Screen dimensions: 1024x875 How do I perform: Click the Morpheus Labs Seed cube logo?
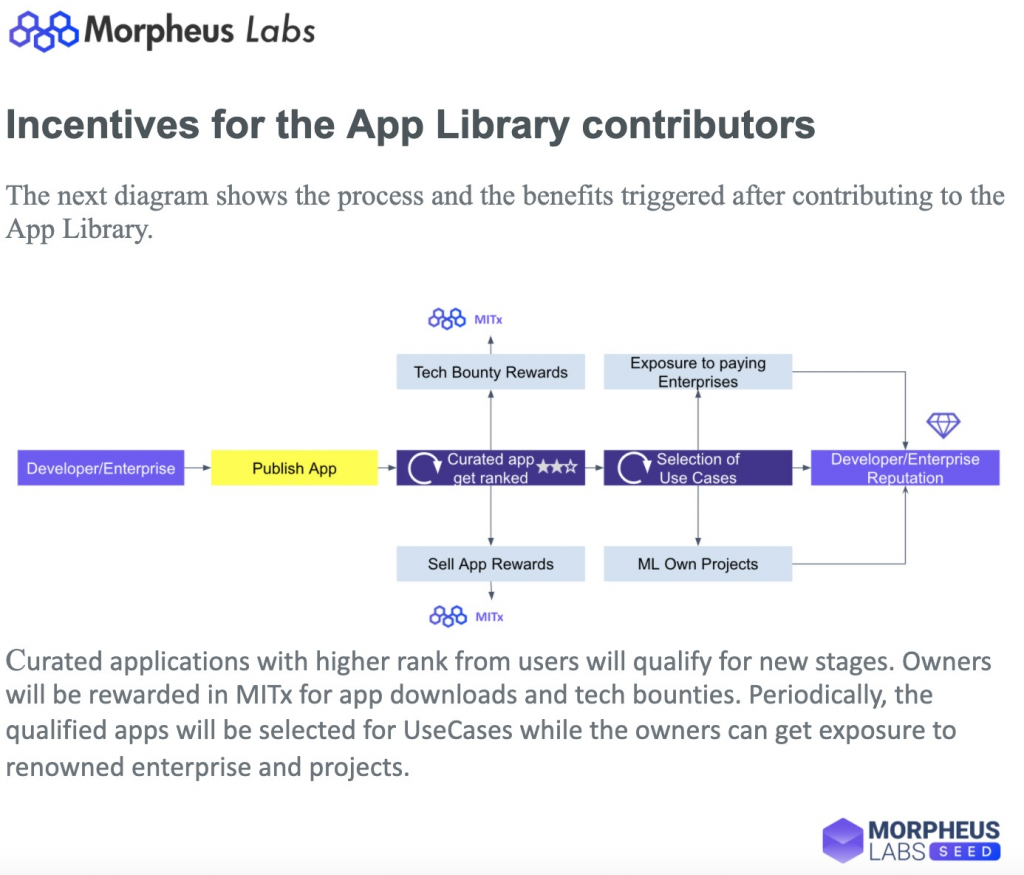pos(842,840)
